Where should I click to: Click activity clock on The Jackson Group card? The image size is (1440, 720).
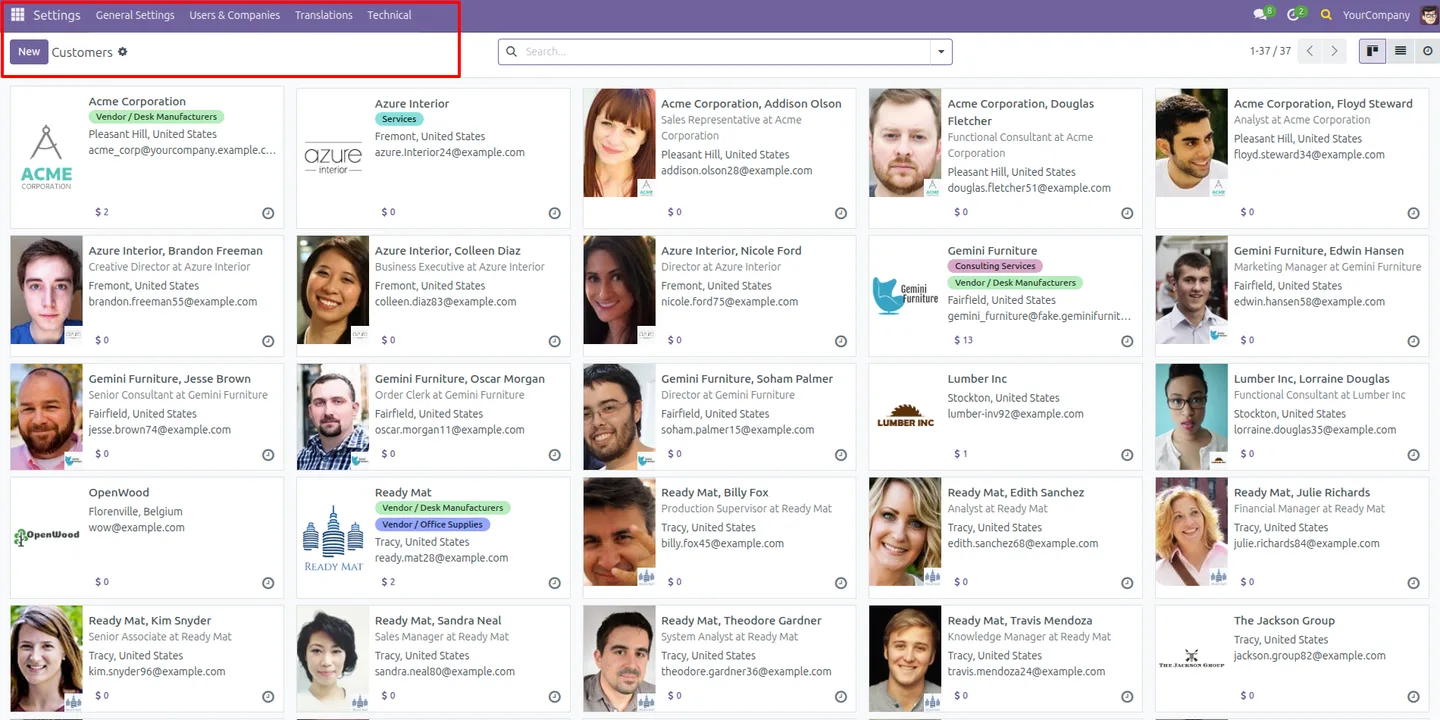pos(1413,697)
